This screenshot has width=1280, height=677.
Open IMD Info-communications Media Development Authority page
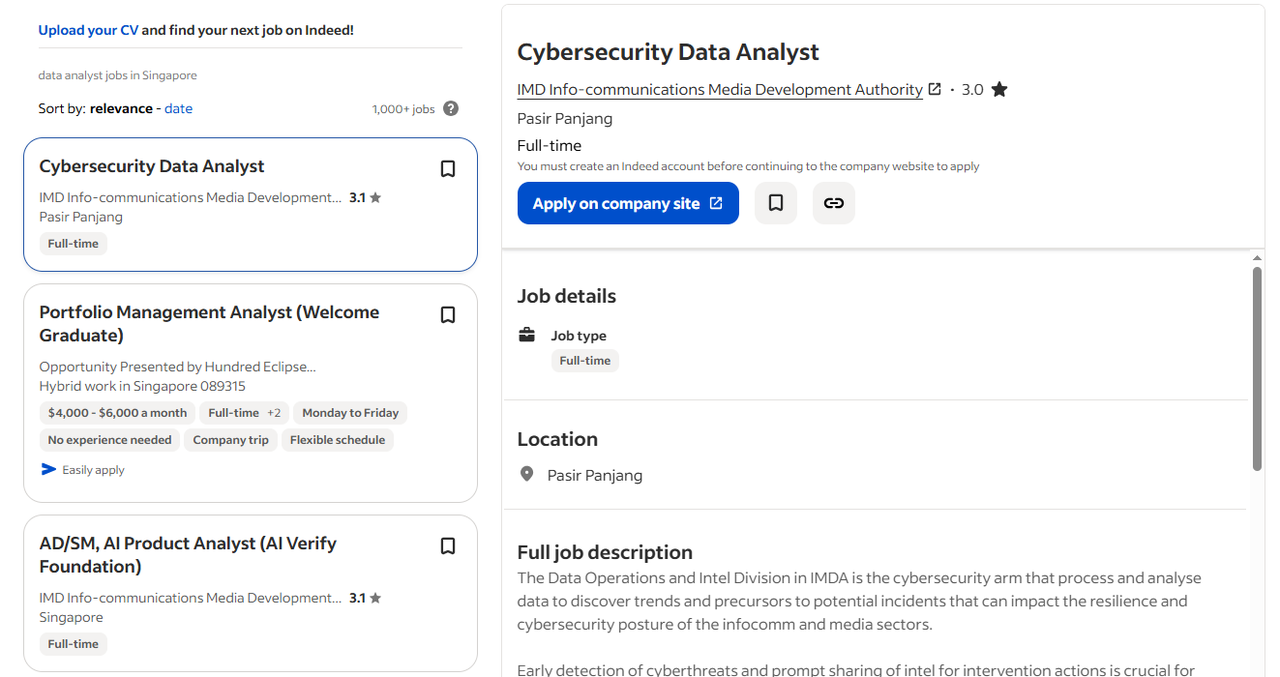click(719, 90)
